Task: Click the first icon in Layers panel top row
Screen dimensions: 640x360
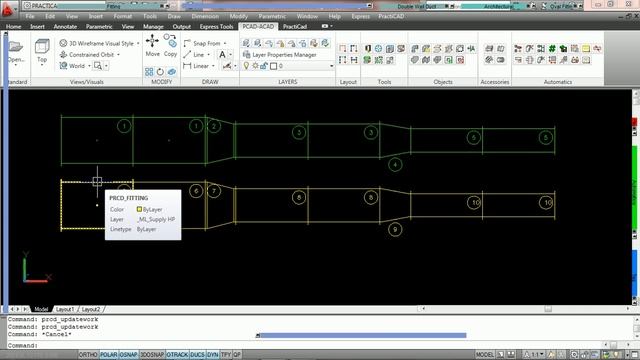Action: click(x=246, y=43)
